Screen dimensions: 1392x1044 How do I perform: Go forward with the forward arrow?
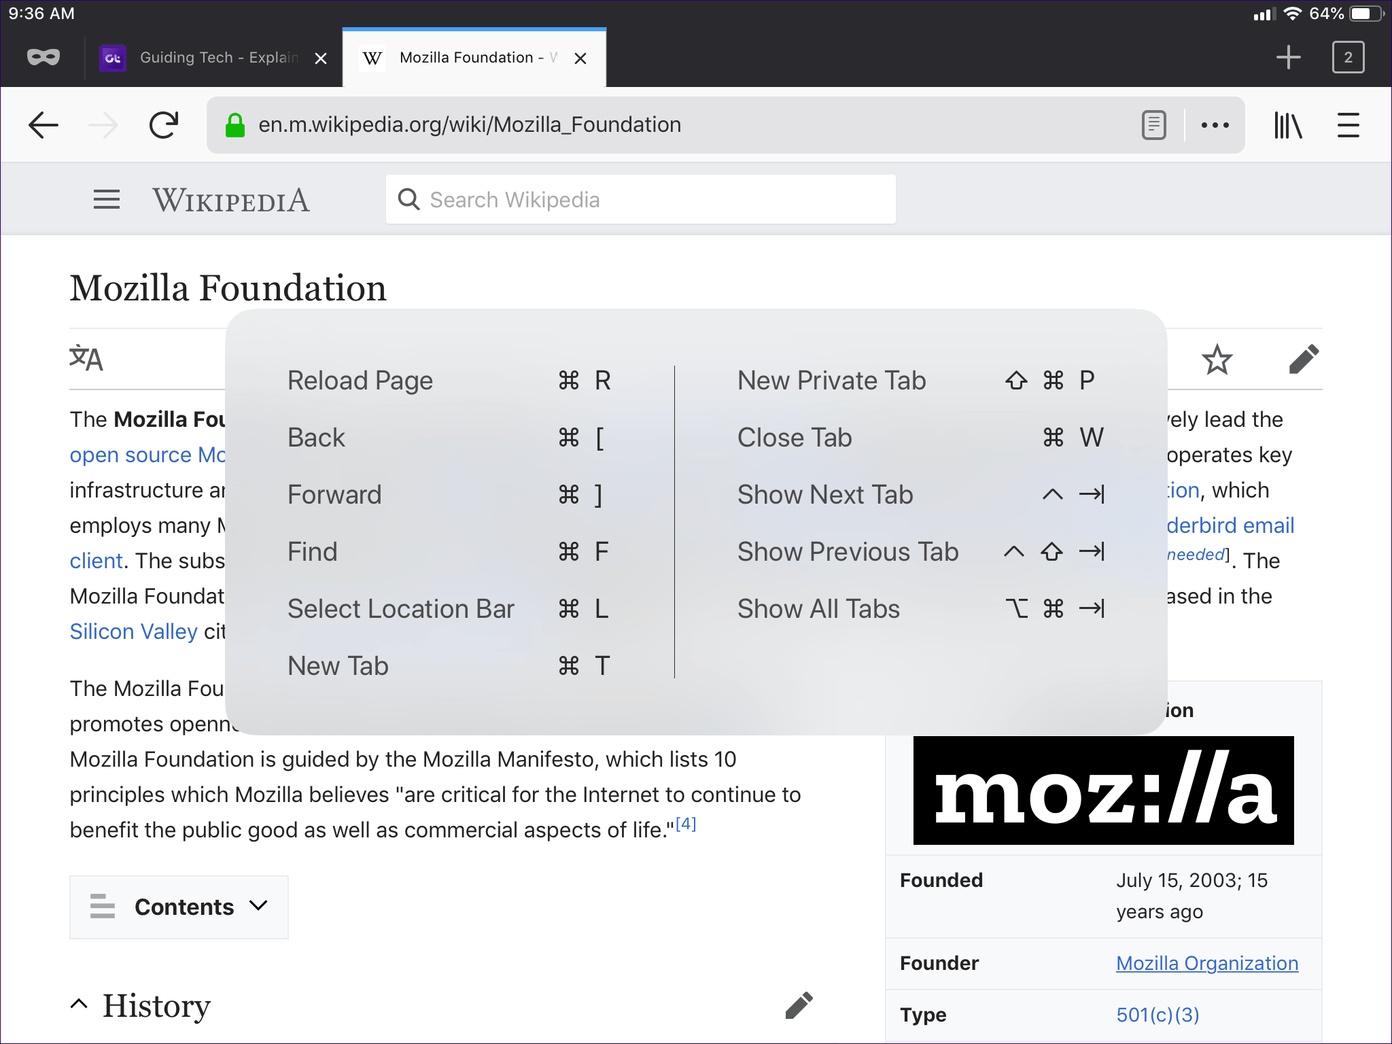103,125
